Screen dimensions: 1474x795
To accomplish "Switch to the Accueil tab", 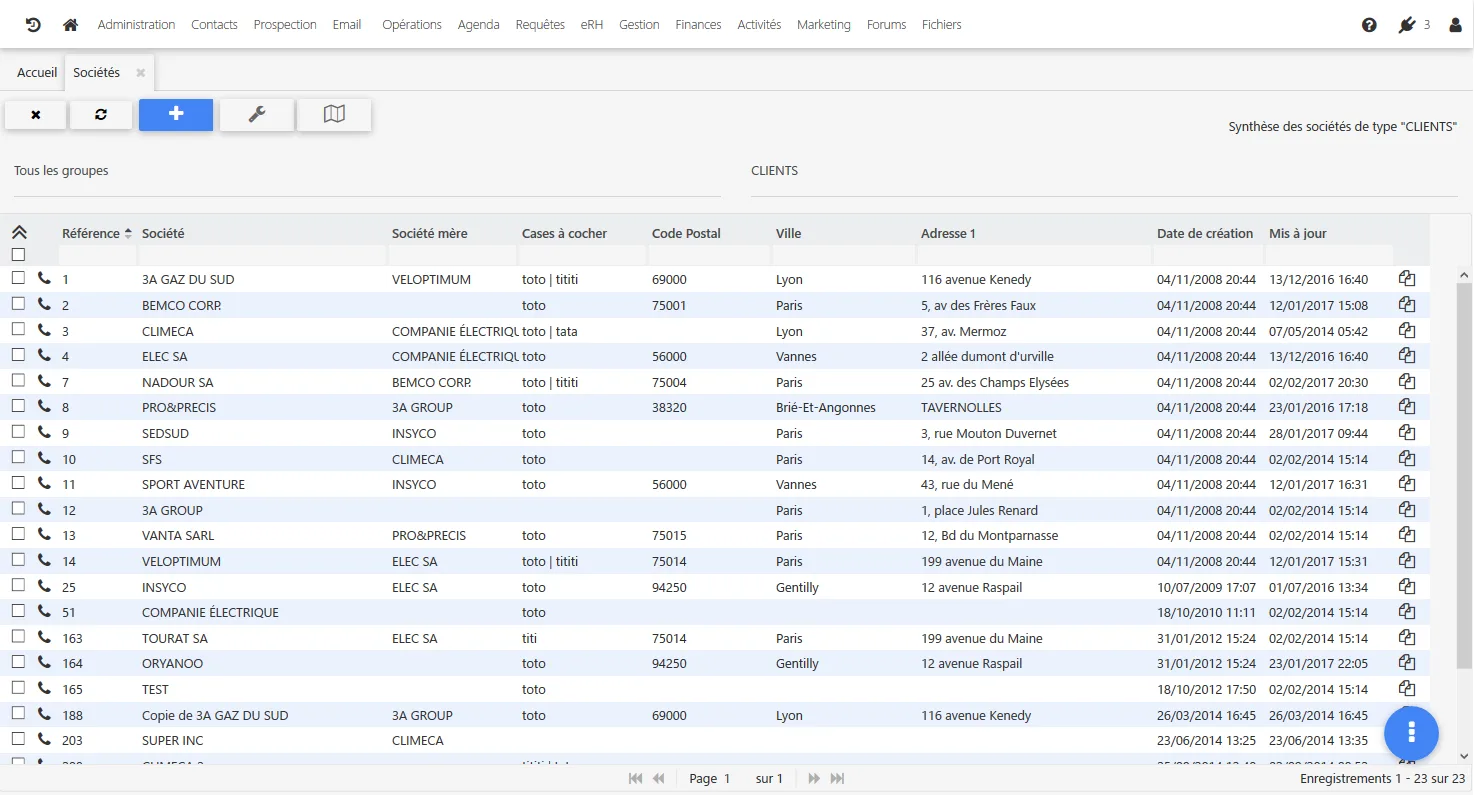I will [x=37, y=73].
